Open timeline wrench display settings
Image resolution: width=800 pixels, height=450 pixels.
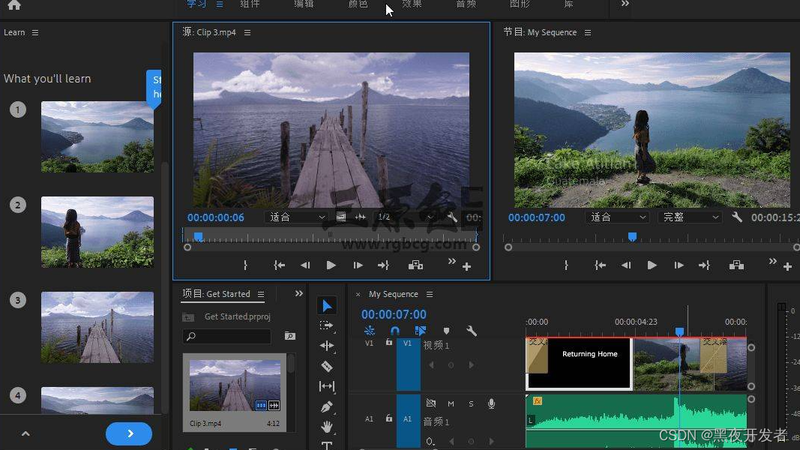pyautogui.click(x=471, y=331)
